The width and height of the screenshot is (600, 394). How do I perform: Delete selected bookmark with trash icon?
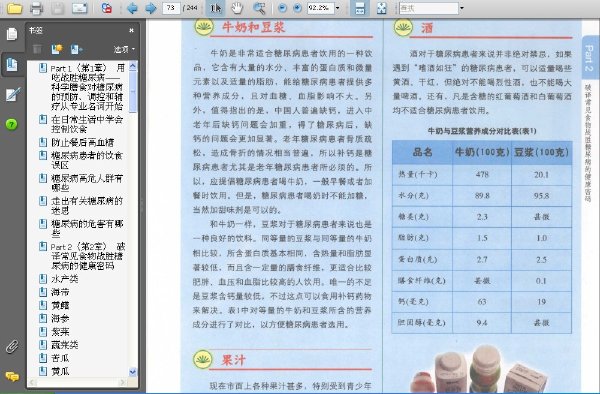[x=37, y=49]
